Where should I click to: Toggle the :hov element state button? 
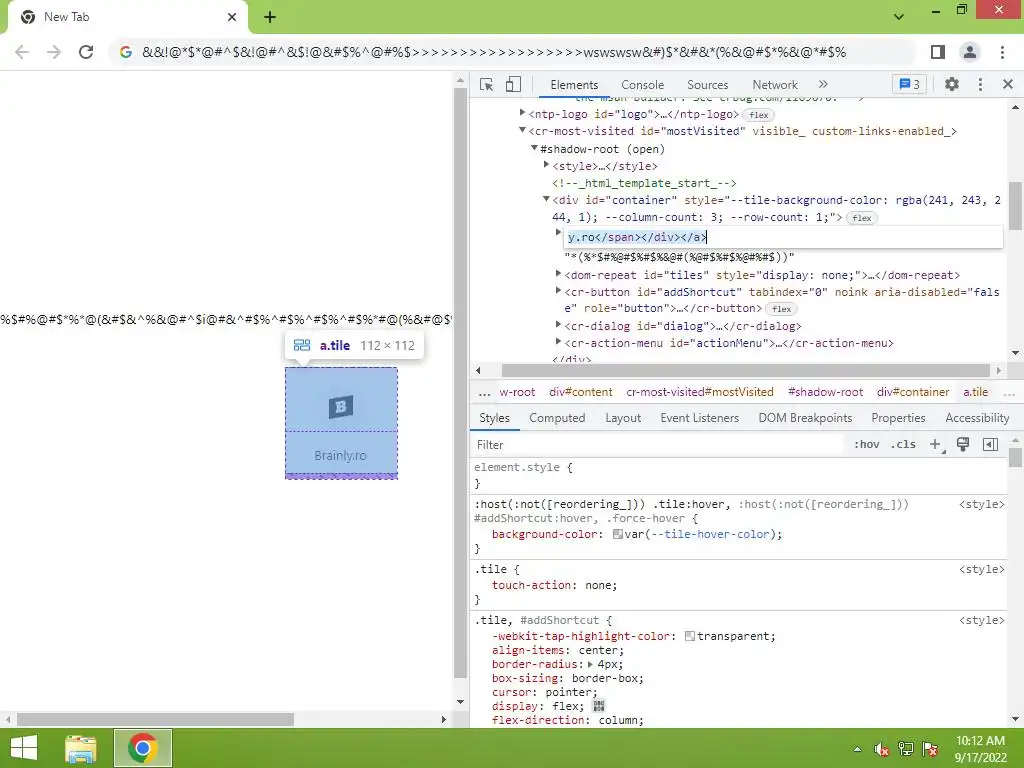867,445
